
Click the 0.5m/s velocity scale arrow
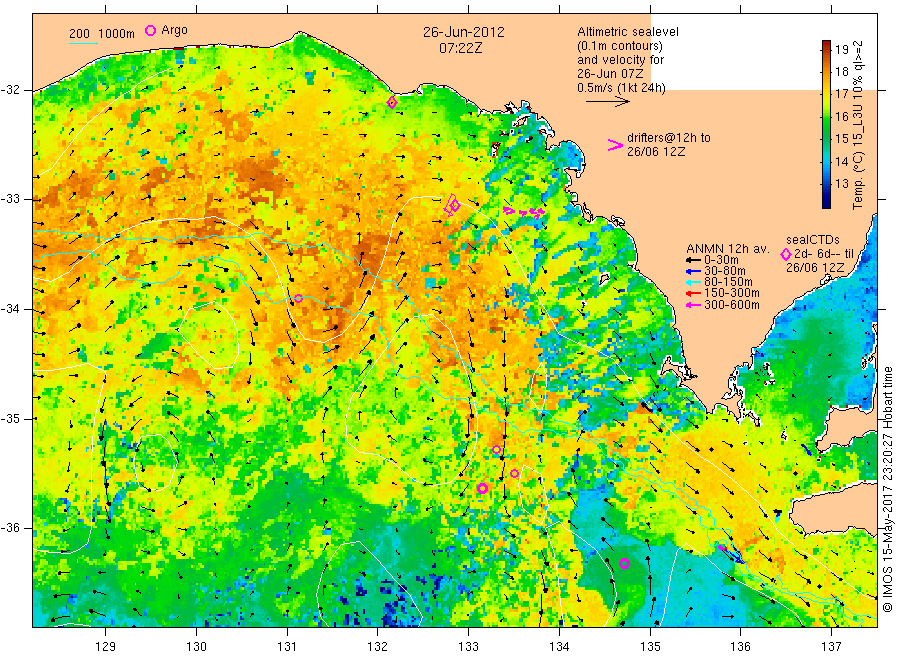coord(608,102)
